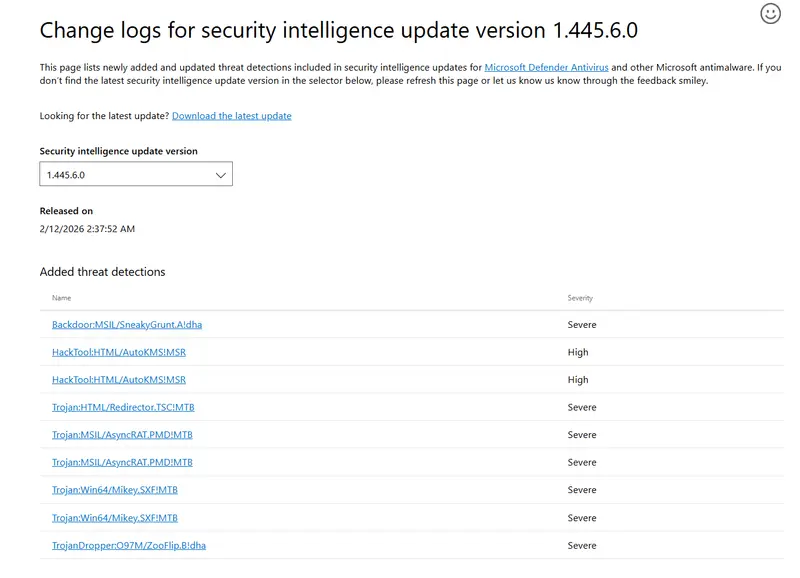The width and height of the screenshot is (800, 578).
Task: Click the second HackTool:HTML/AutoKMS!MSR link
Action: tap(119, 380)
